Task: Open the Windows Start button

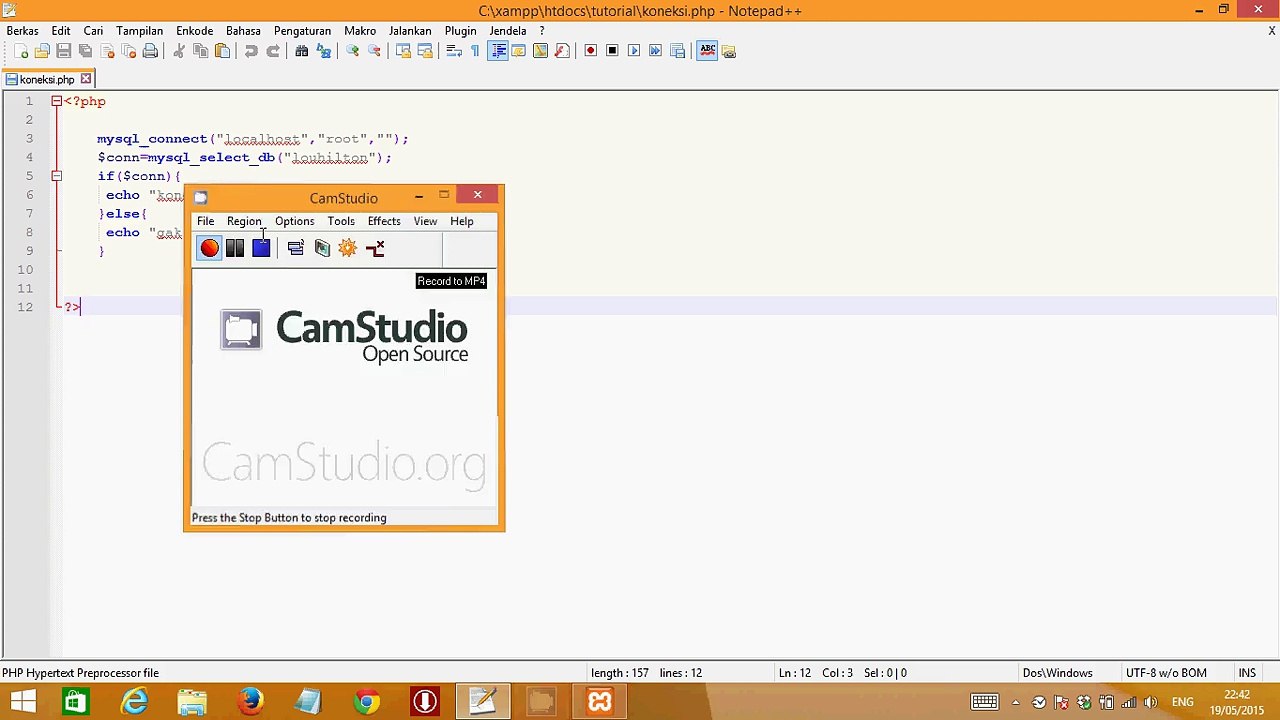Action: tap(23, 702)
